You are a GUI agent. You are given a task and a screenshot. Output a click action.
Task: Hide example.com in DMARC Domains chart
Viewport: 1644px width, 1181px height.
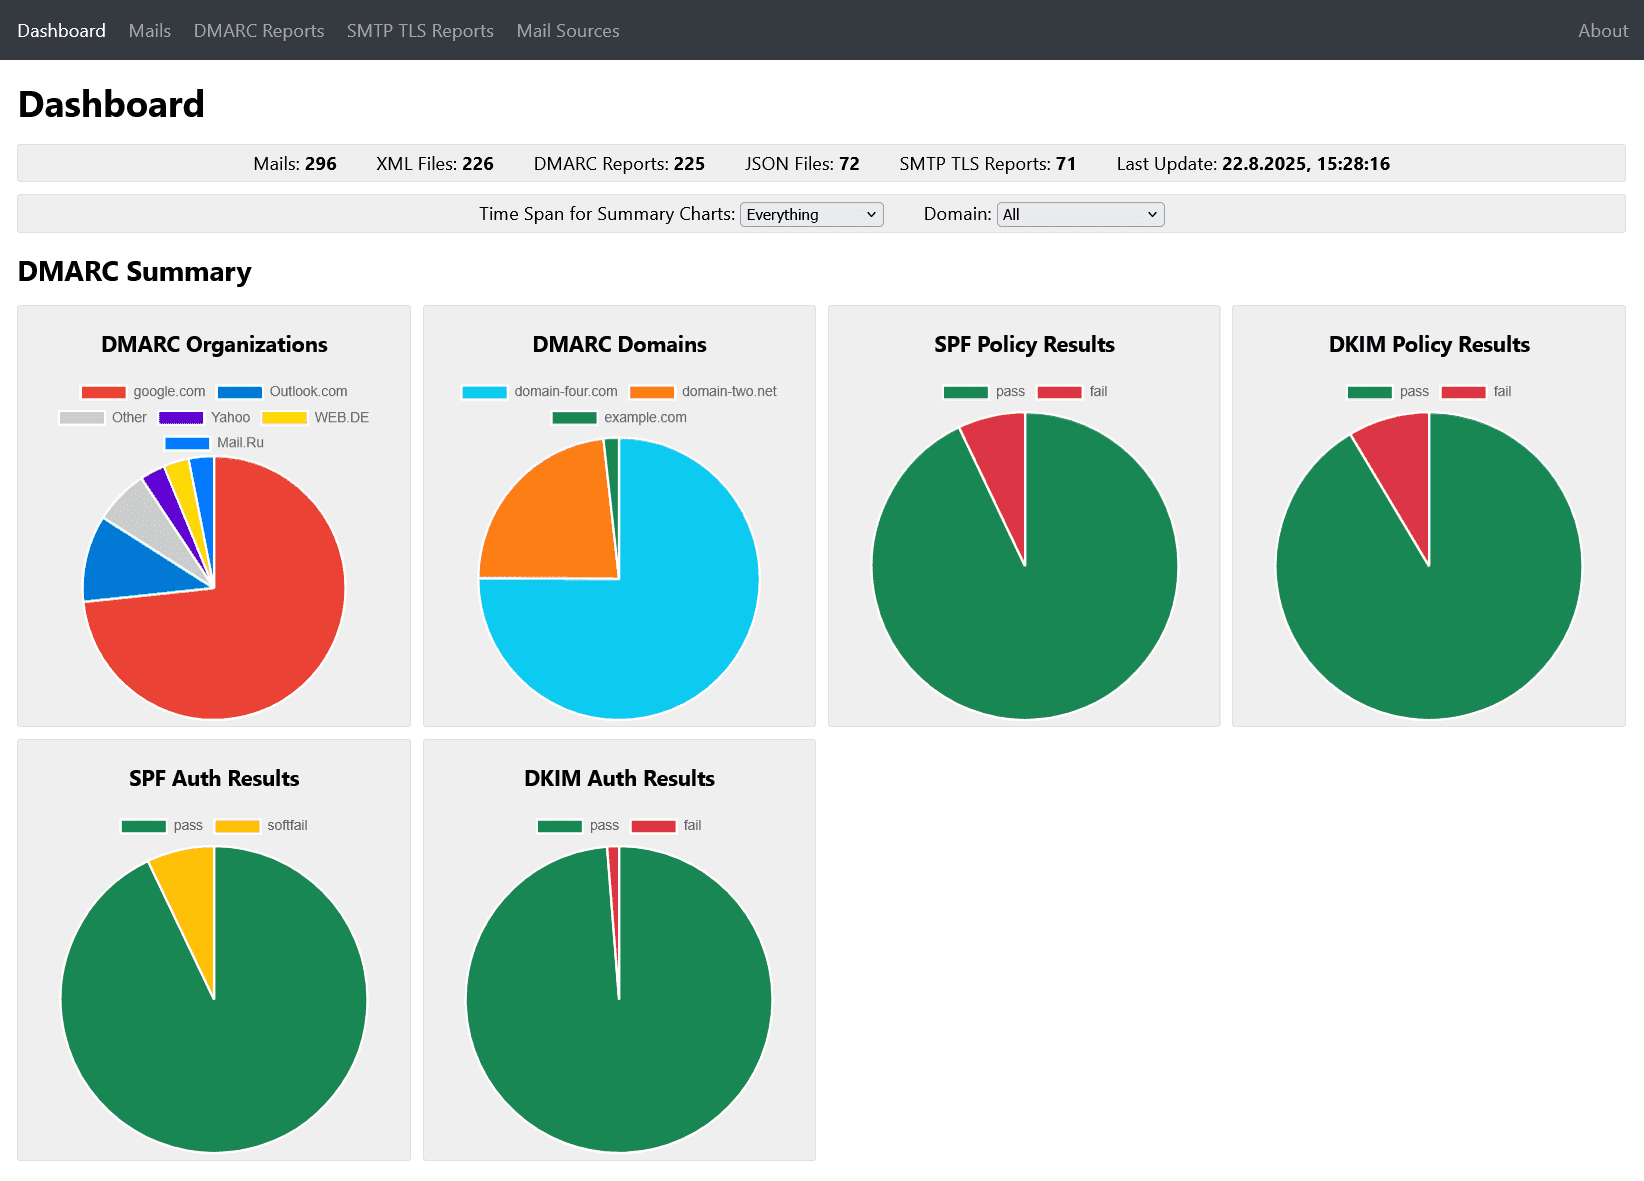pos(620,418)
